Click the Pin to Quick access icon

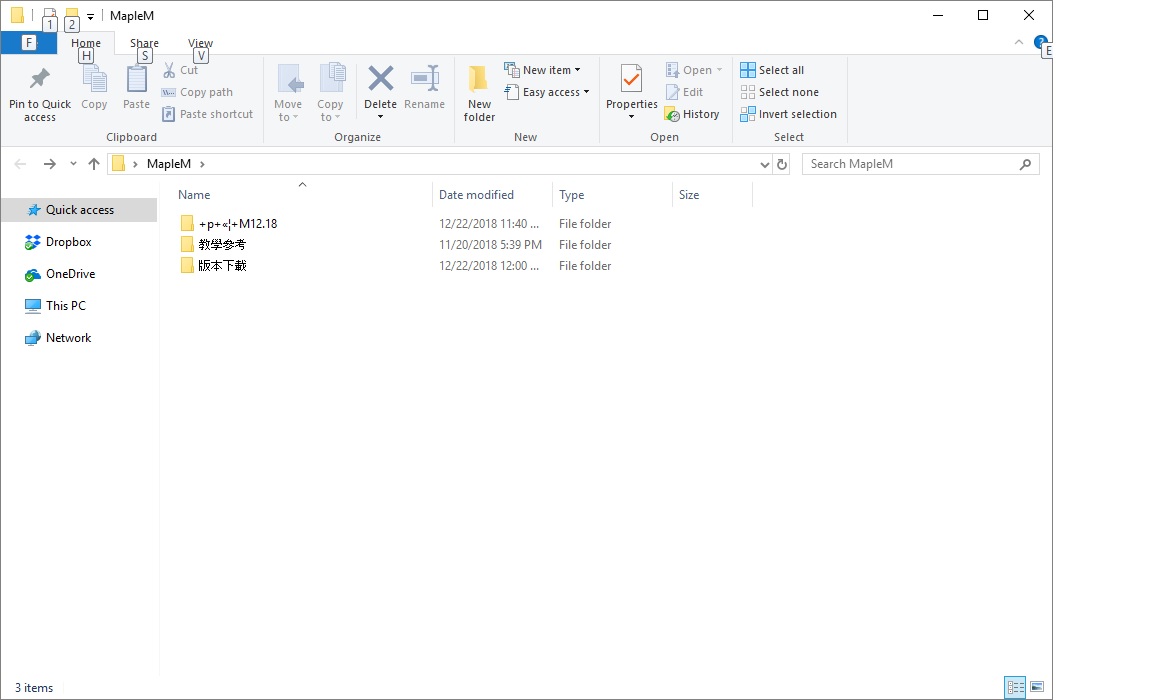pyautogui.click(x=40, y=79)
